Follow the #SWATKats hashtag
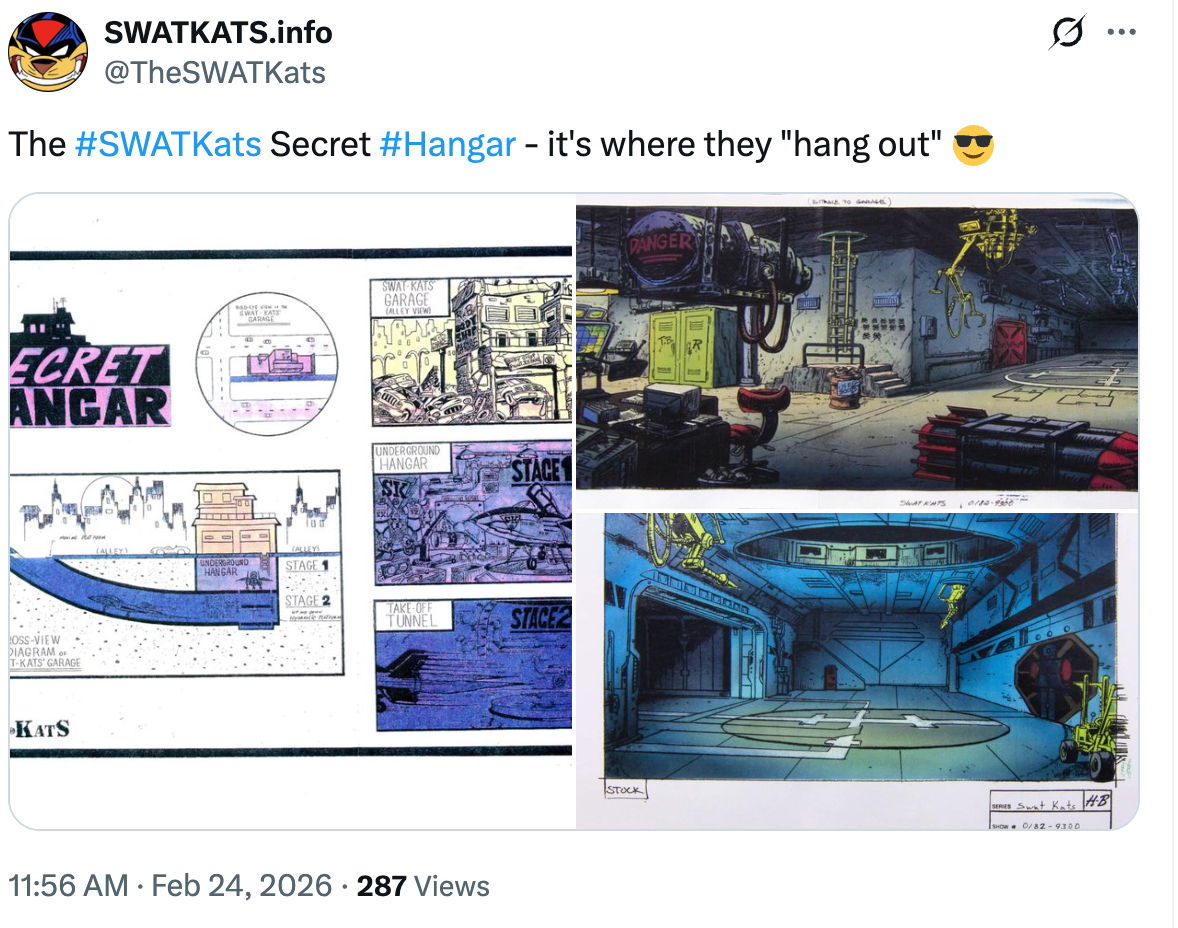Viewport: 1178px width, 928px height. tap(168, 144)
